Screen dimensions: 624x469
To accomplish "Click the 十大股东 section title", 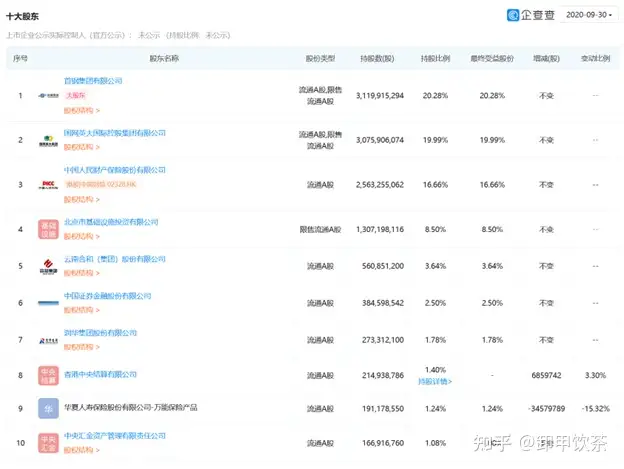I will pos(22,16).
